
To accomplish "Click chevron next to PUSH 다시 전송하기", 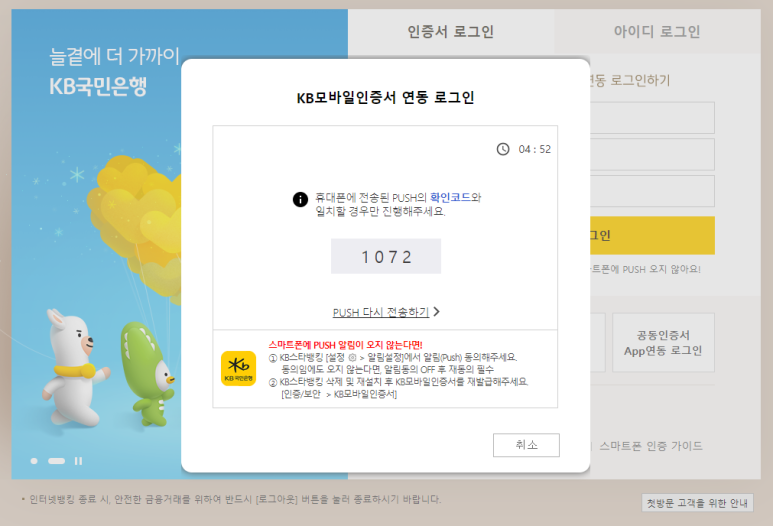I will pyautogui.click(x=436, y=312).
